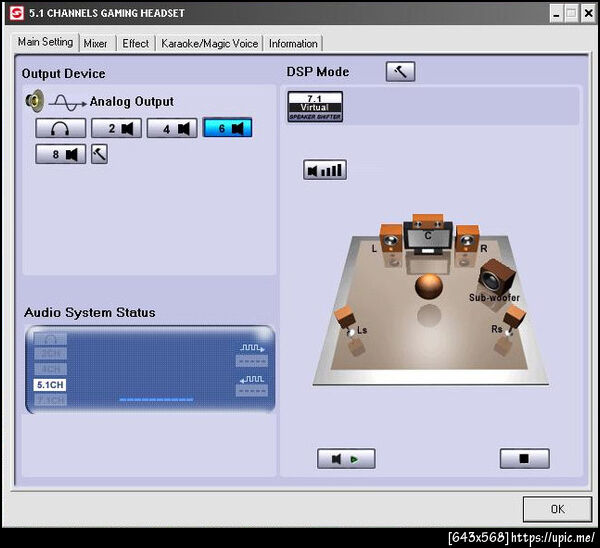
Task: Switch to the Main Setting tab
Action: [46, 42]
